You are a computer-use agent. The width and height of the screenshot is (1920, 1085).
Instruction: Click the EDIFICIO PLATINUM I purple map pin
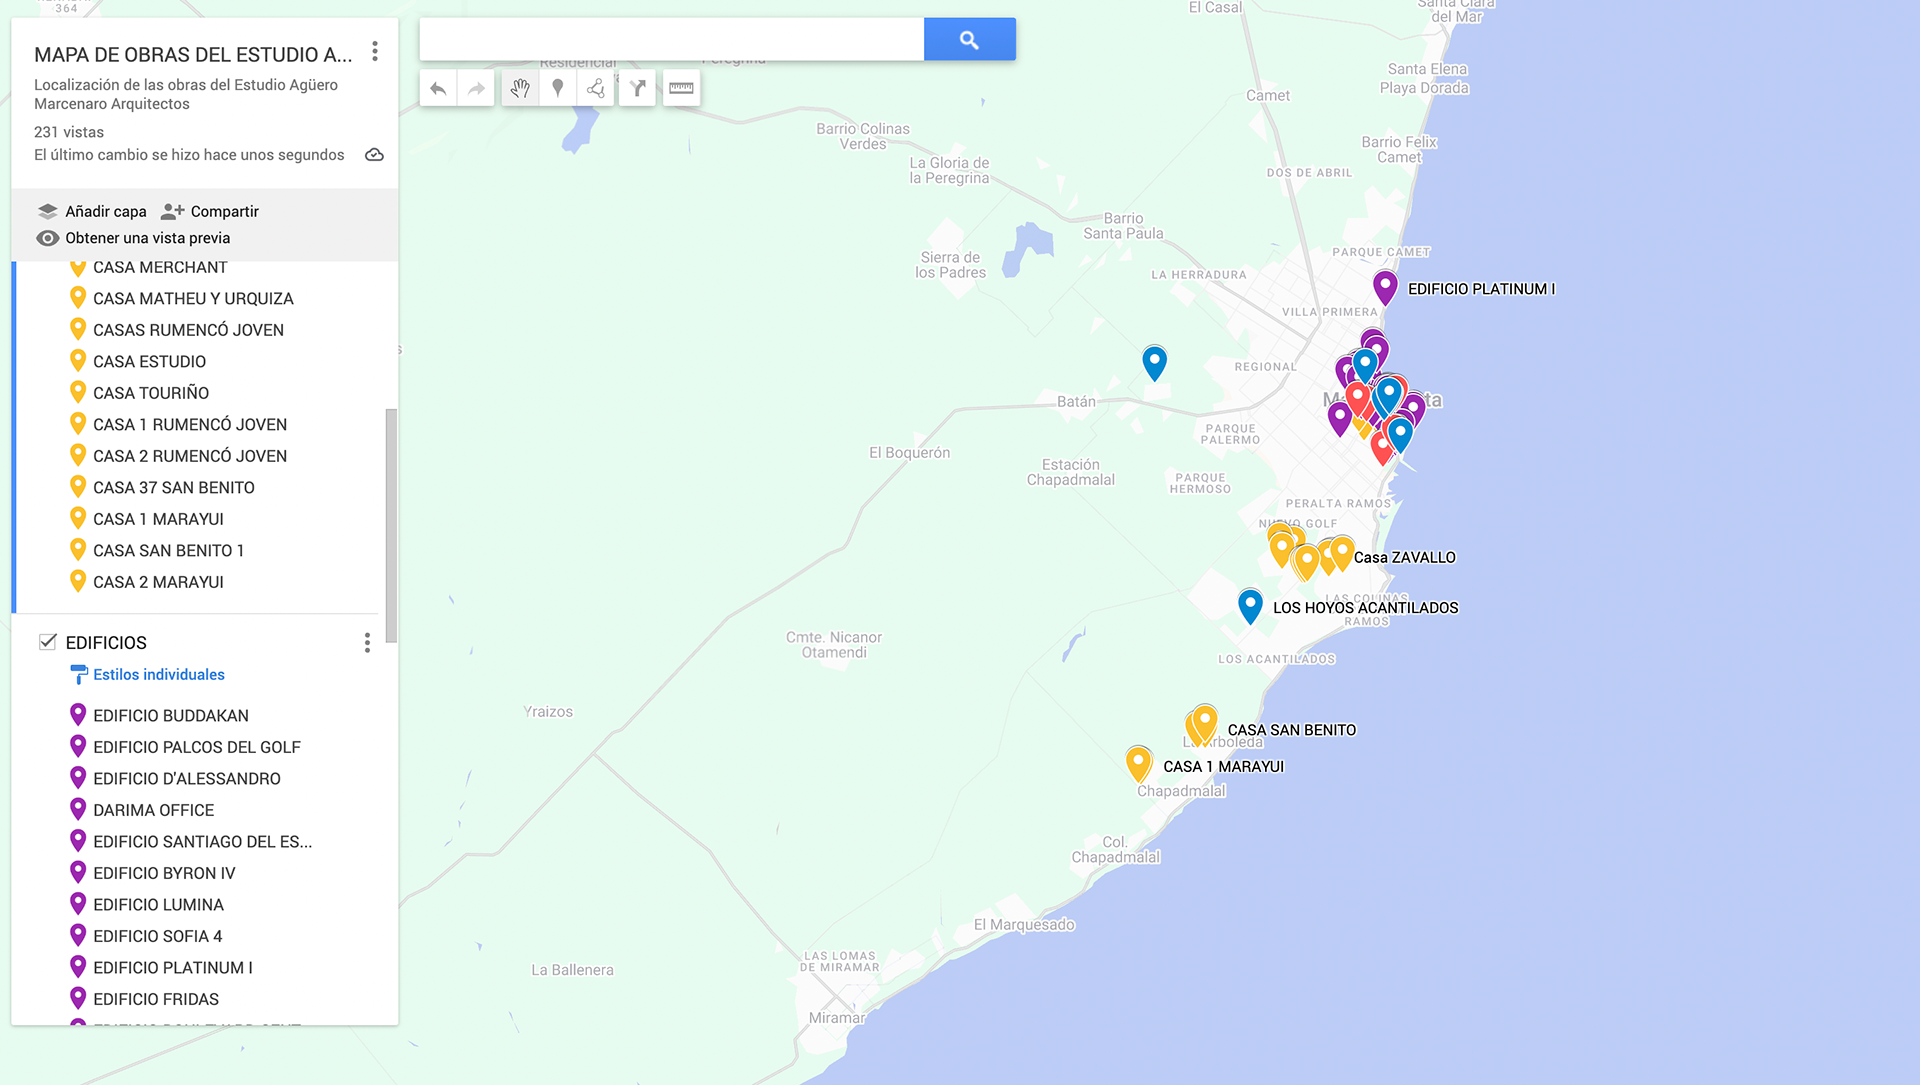pos(1384,286)
